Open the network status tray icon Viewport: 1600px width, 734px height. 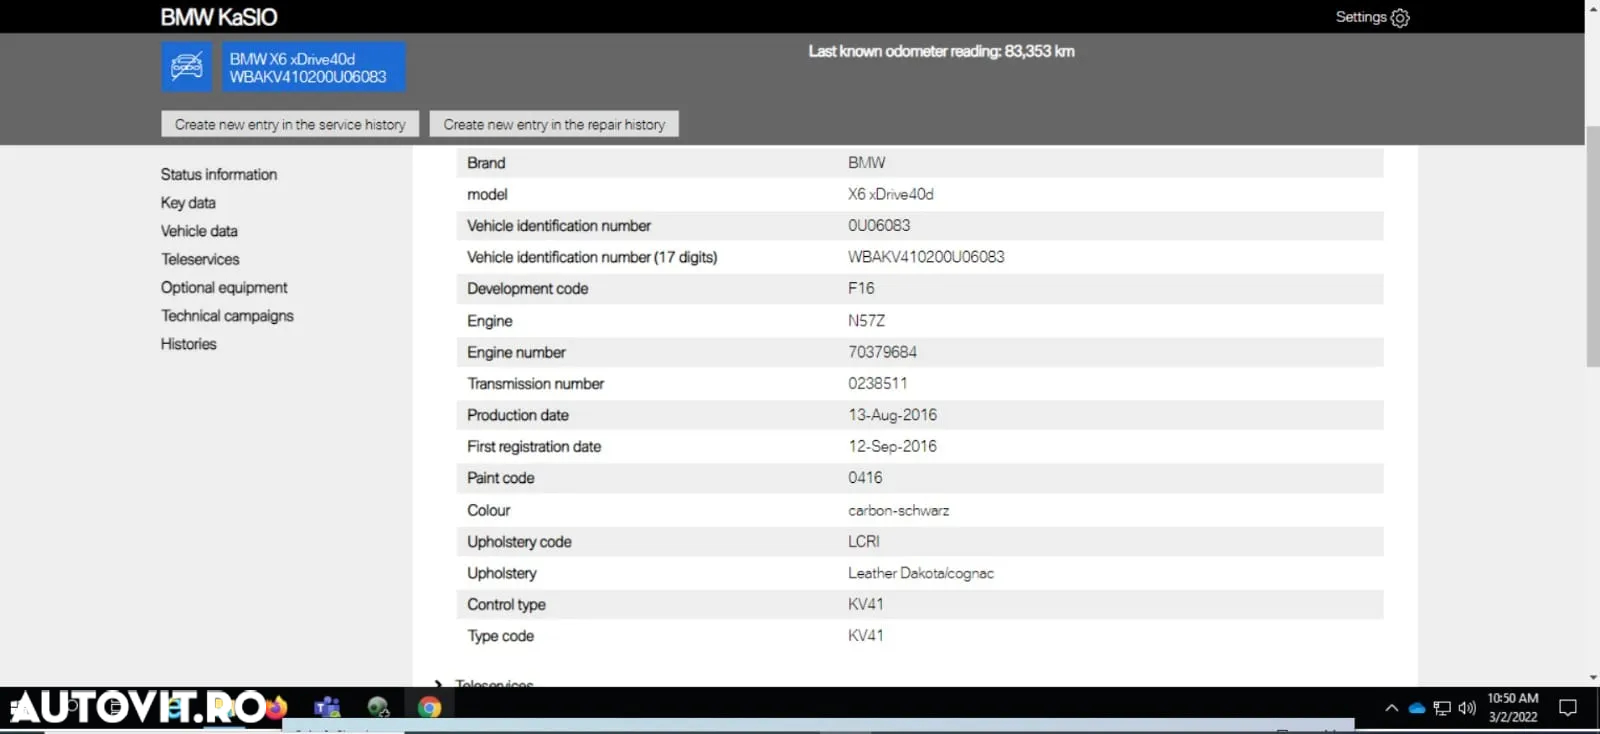click(x=1442, y=708)
